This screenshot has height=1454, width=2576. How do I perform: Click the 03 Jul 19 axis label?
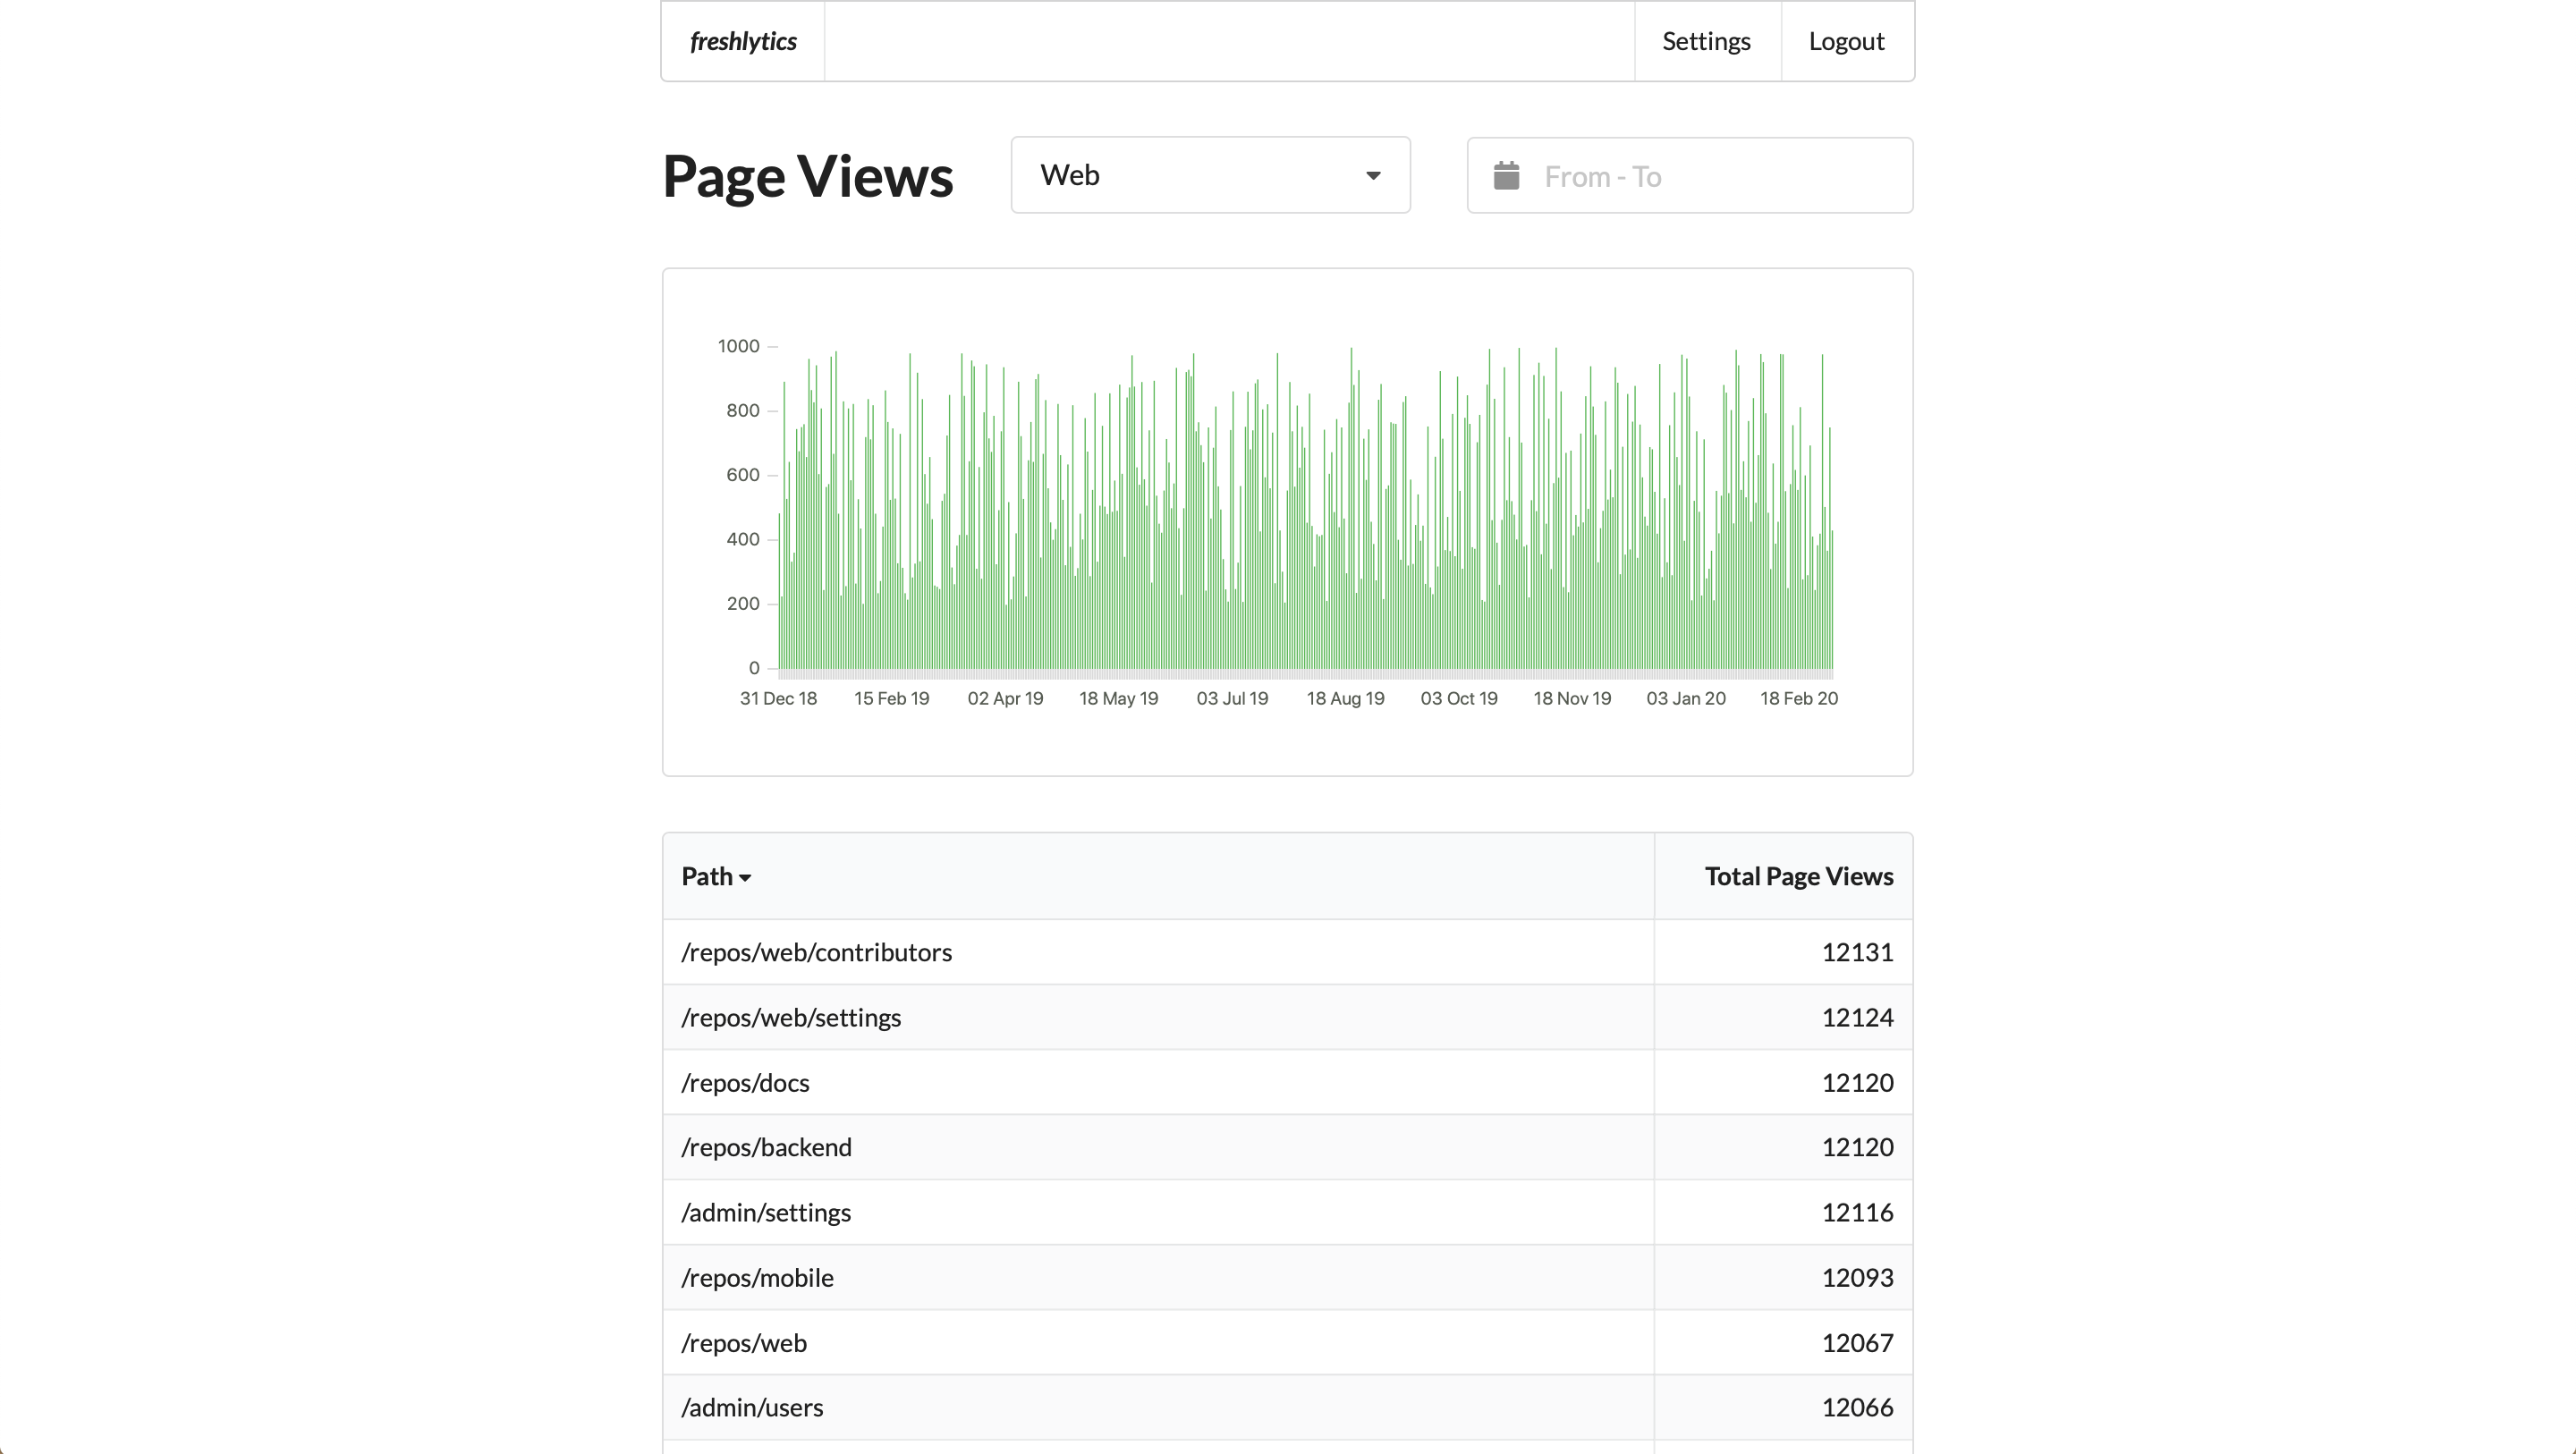(1232, 698)
